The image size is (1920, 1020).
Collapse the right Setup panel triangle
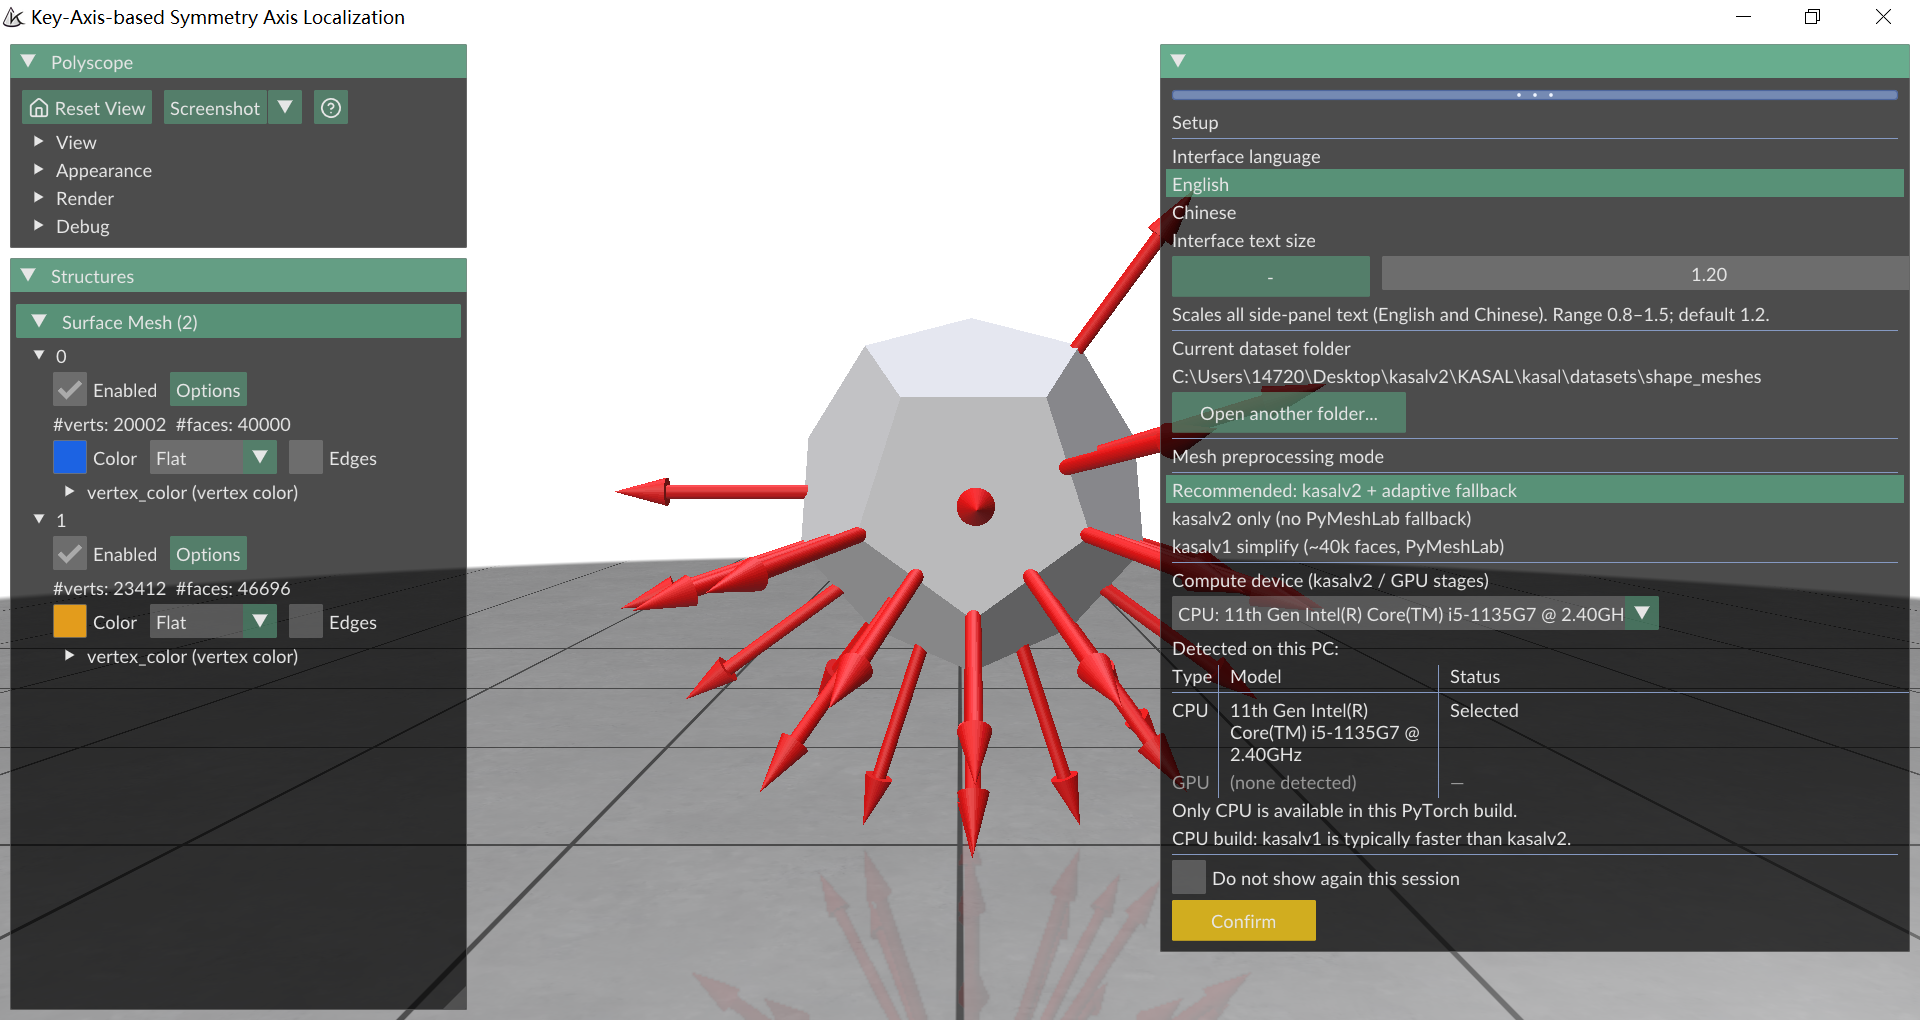pos(1178,61)
